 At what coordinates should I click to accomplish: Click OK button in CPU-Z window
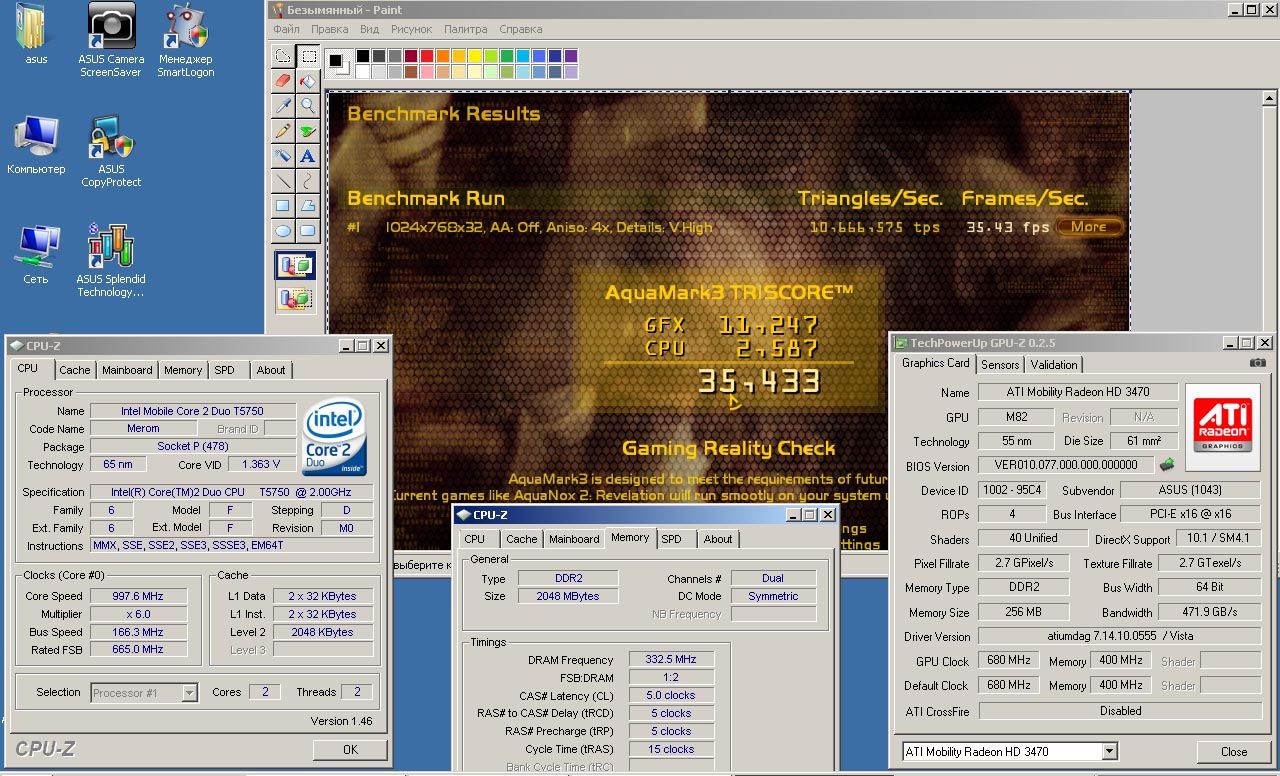tap(350, 749)
